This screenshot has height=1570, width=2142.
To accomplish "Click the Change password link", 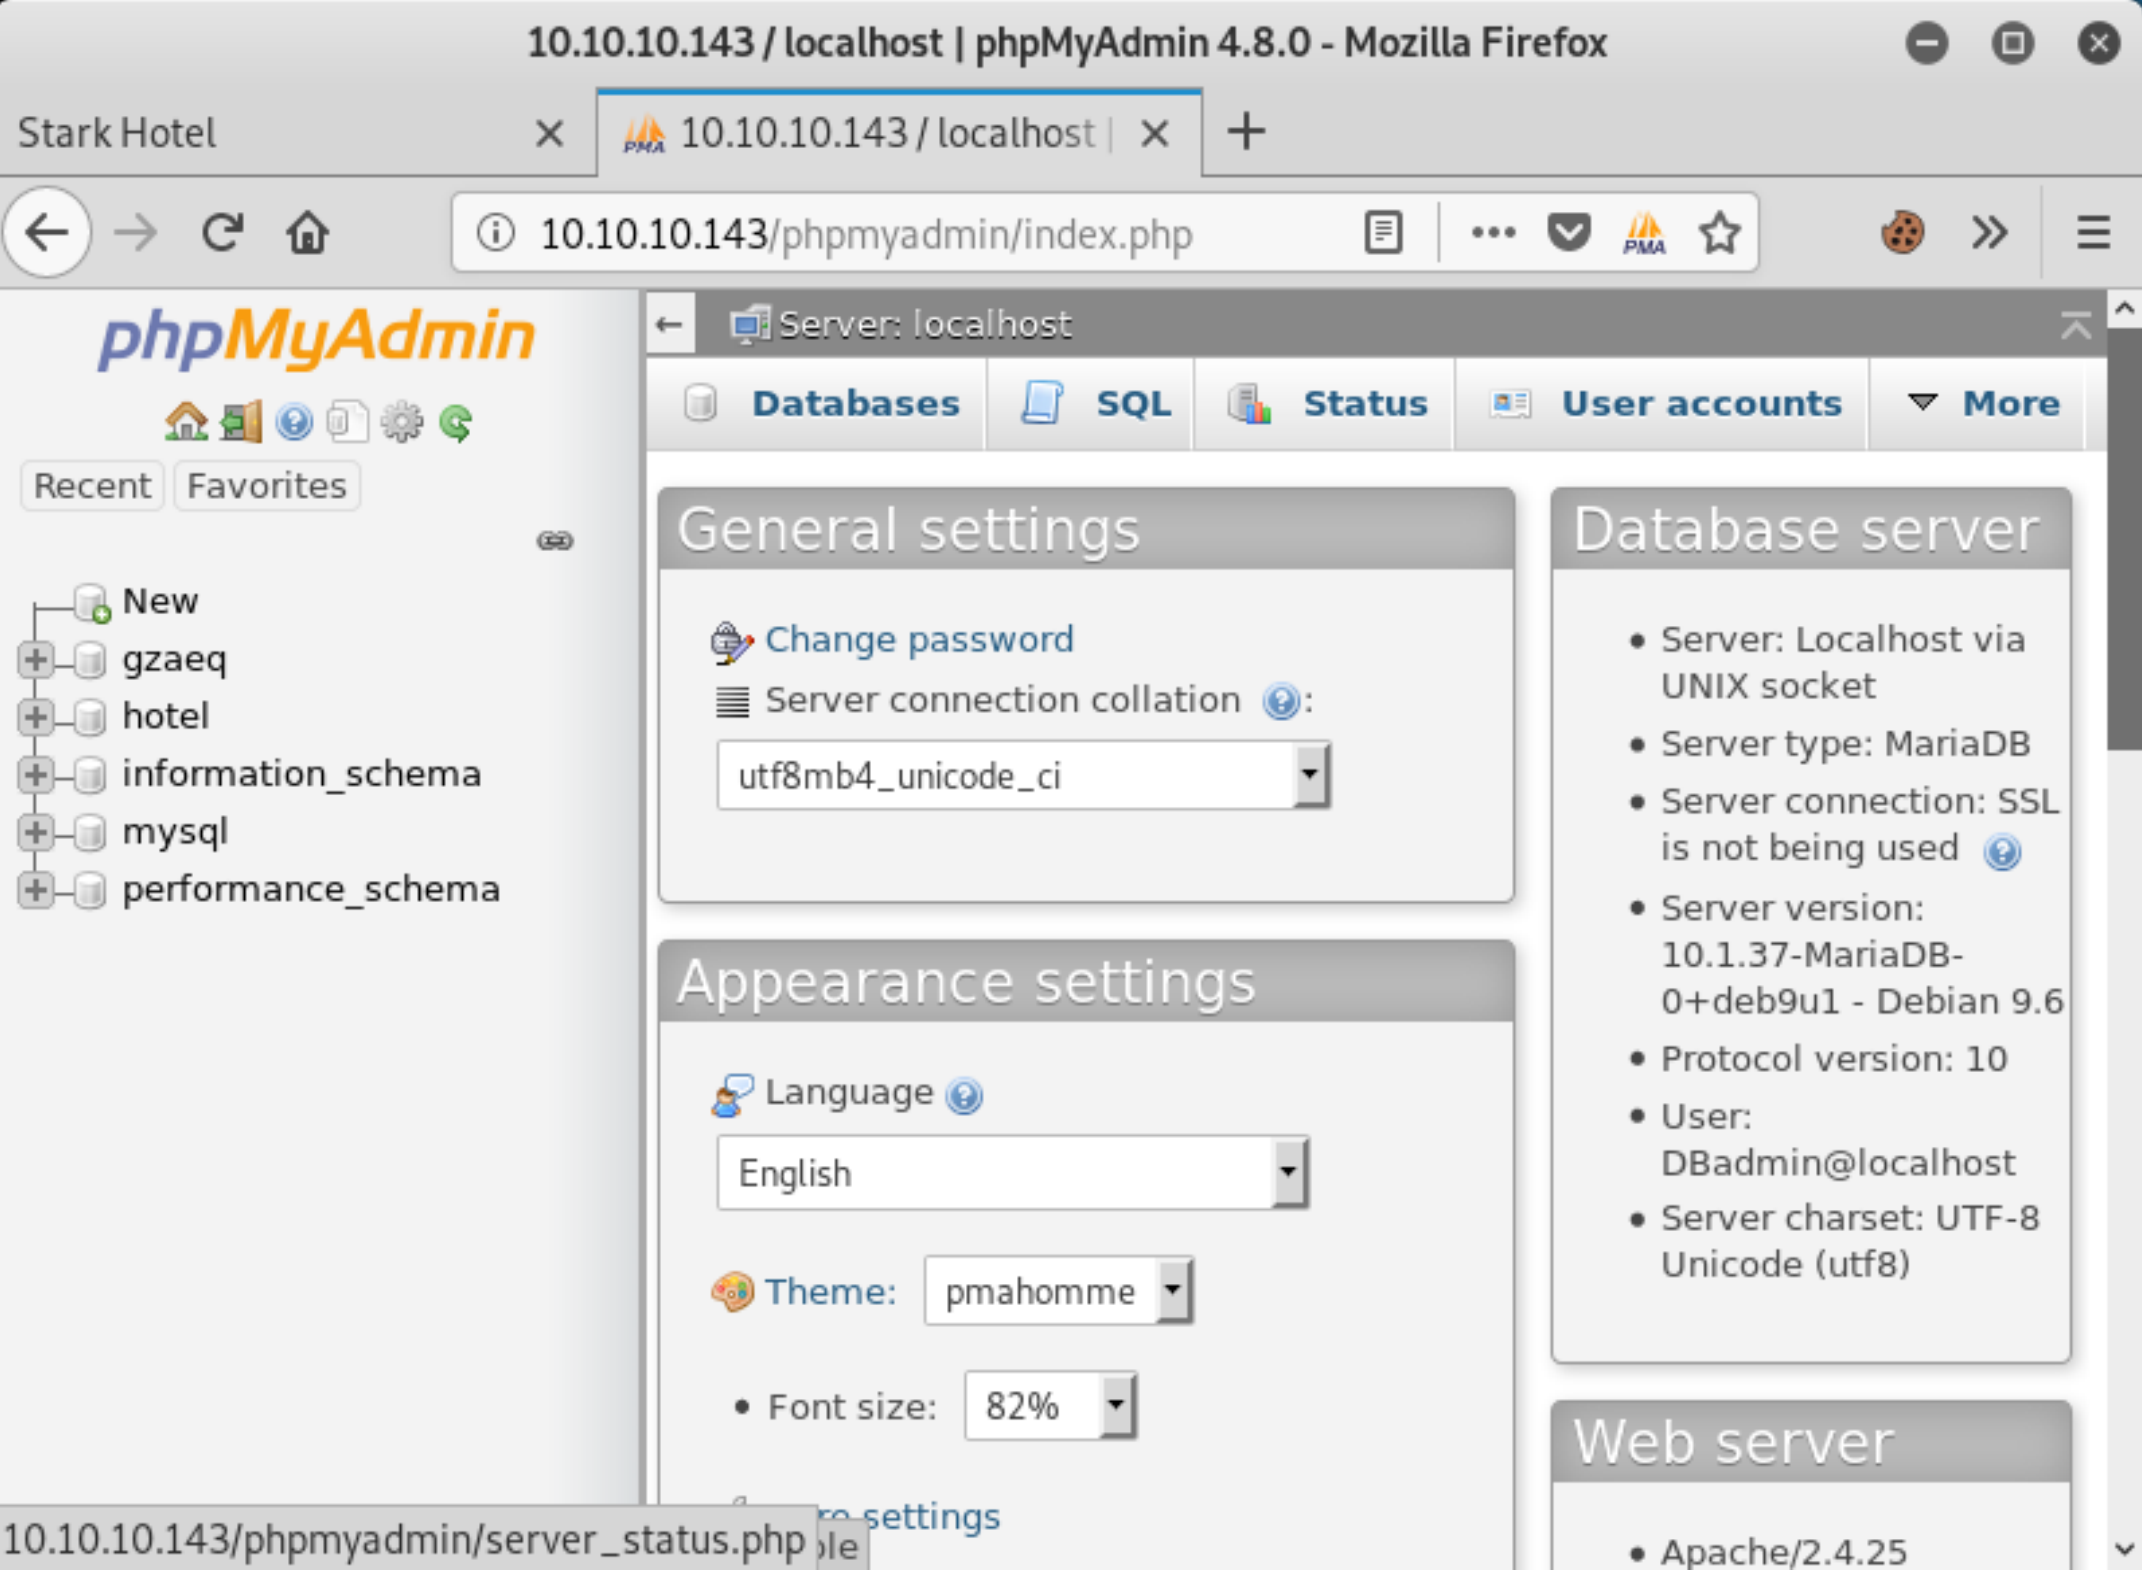I will 921,637.
